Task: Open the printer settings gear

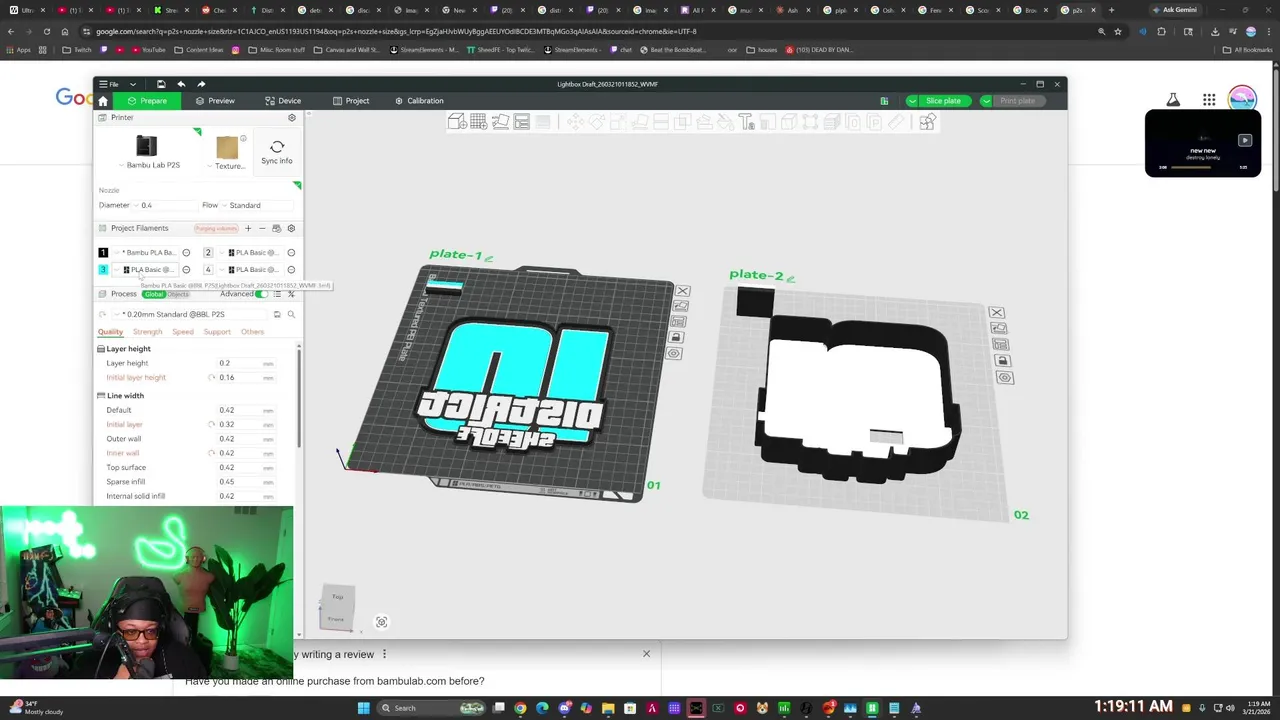Action: tap(292, 117)
